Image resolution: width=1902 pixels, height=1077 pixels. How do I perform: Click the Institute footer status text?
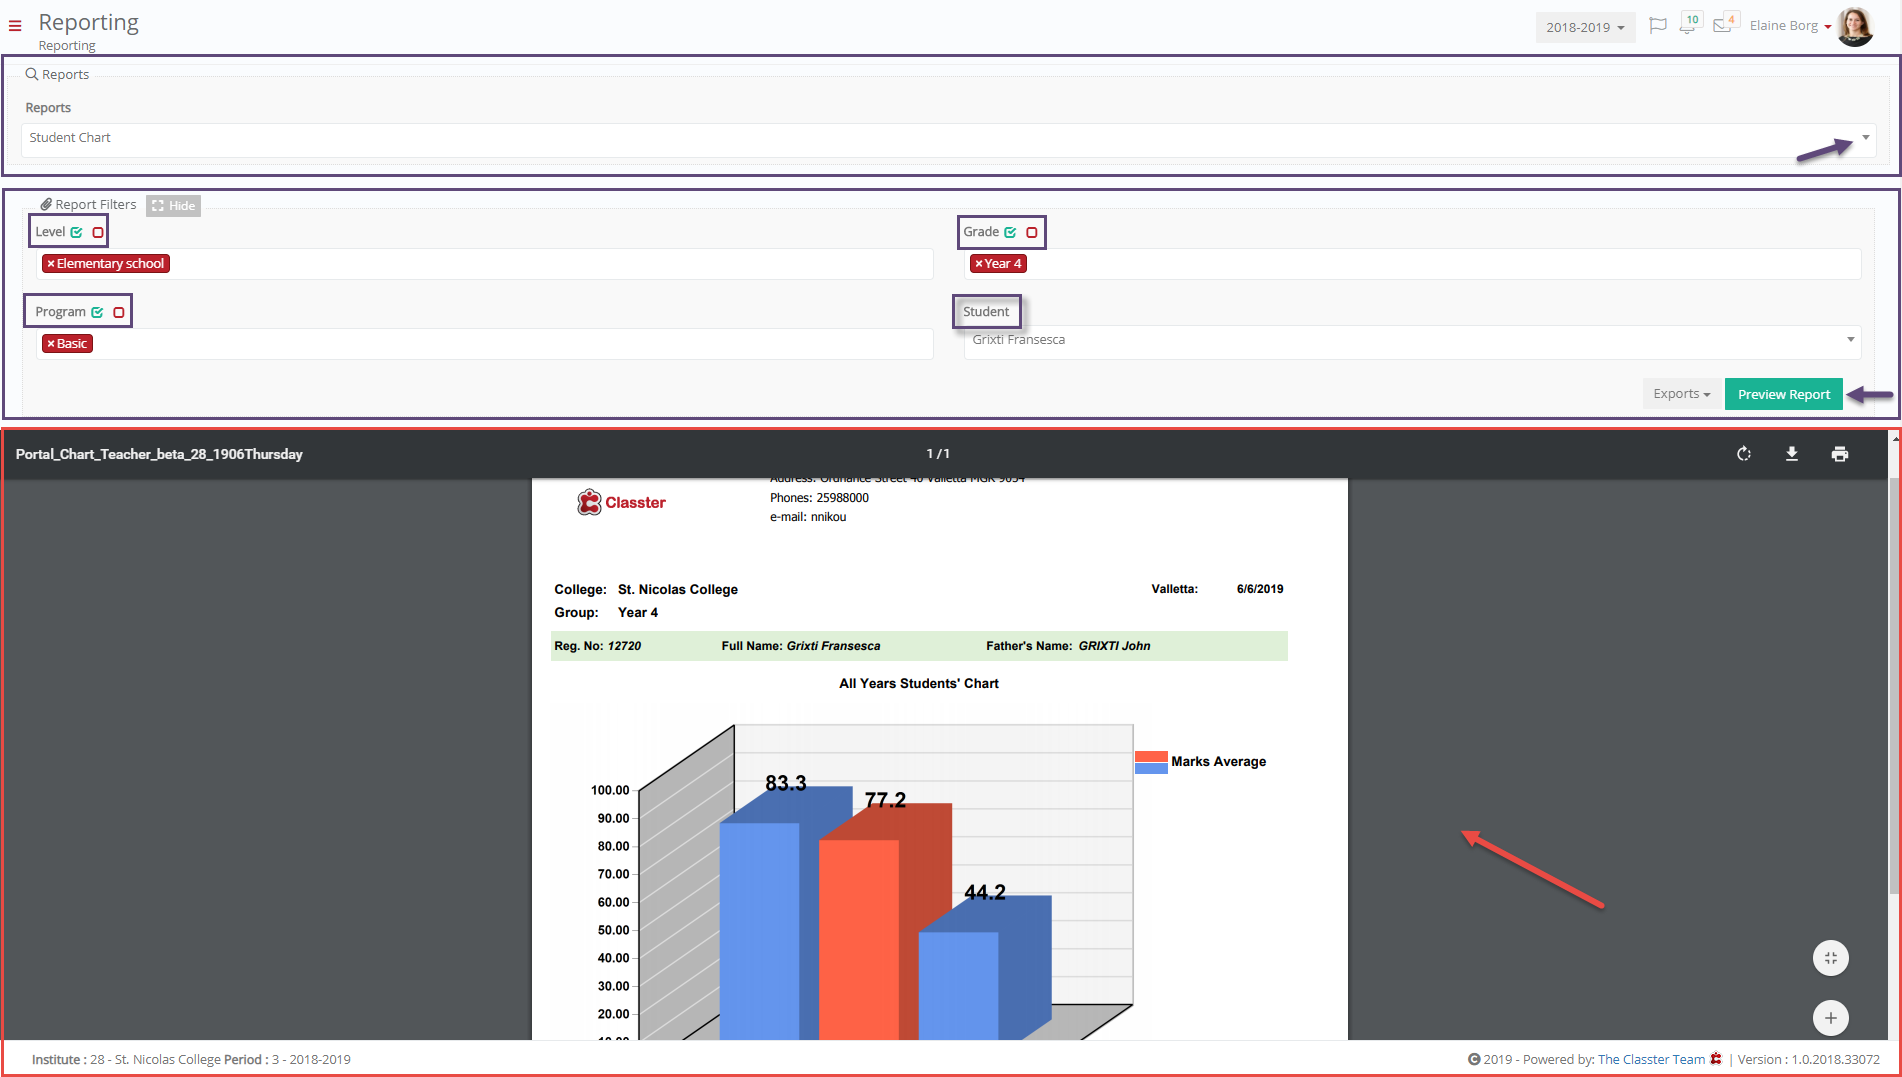click(191, 1059)
